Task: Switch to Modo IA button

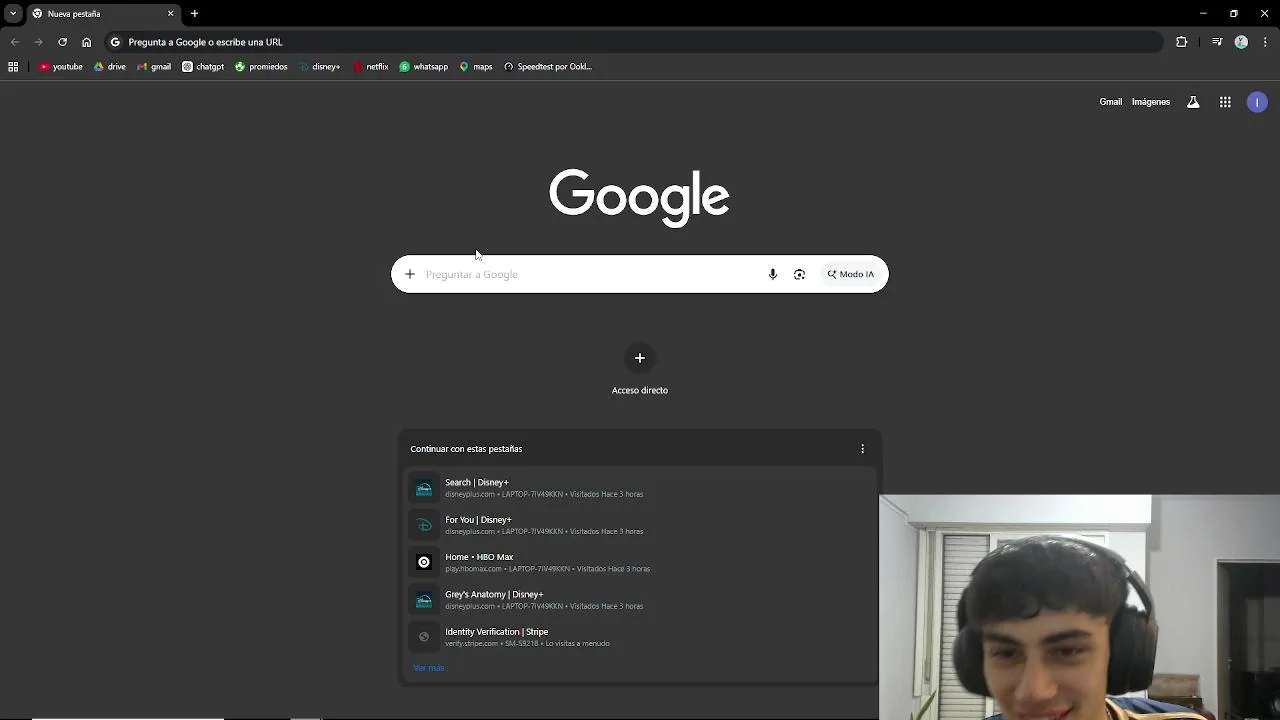Action: [851, 274]
